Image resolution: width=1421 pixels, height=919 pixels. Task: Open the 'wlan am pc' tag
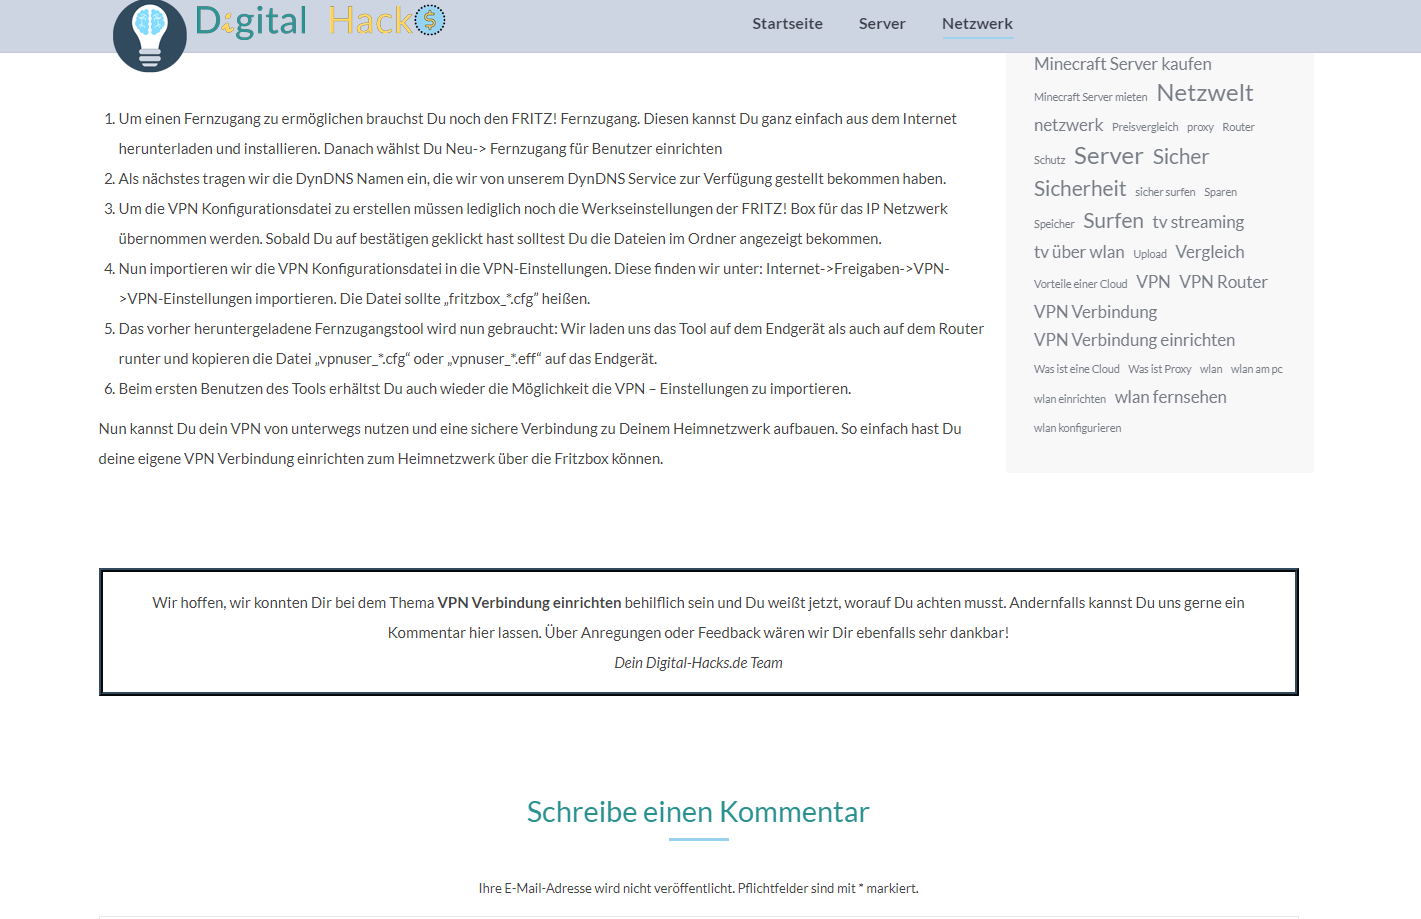pos(1256,369)
